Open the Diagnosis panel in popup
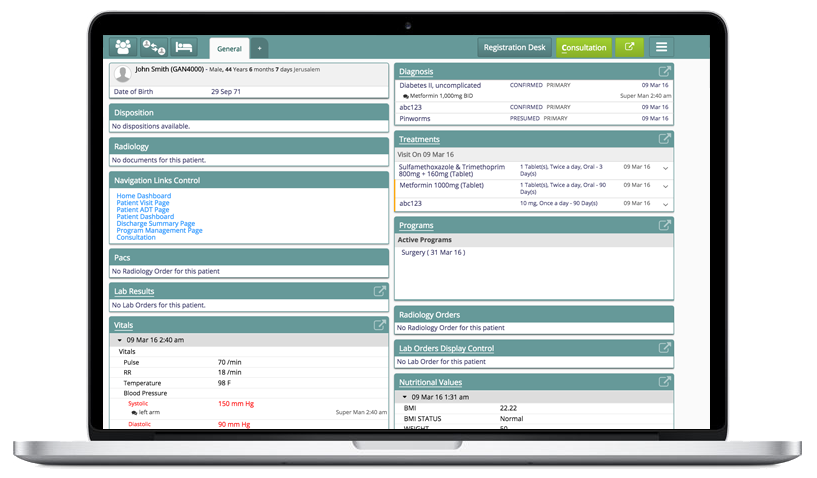Screen dimensions: 817x478 (x=664, y=72)
